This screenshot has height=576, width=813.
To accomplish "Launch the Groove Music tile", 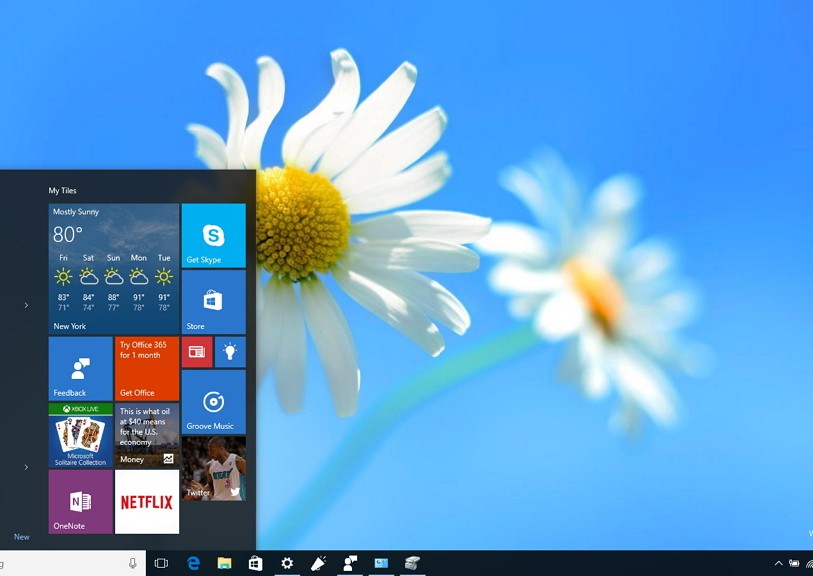I will (x=211, y=401).
